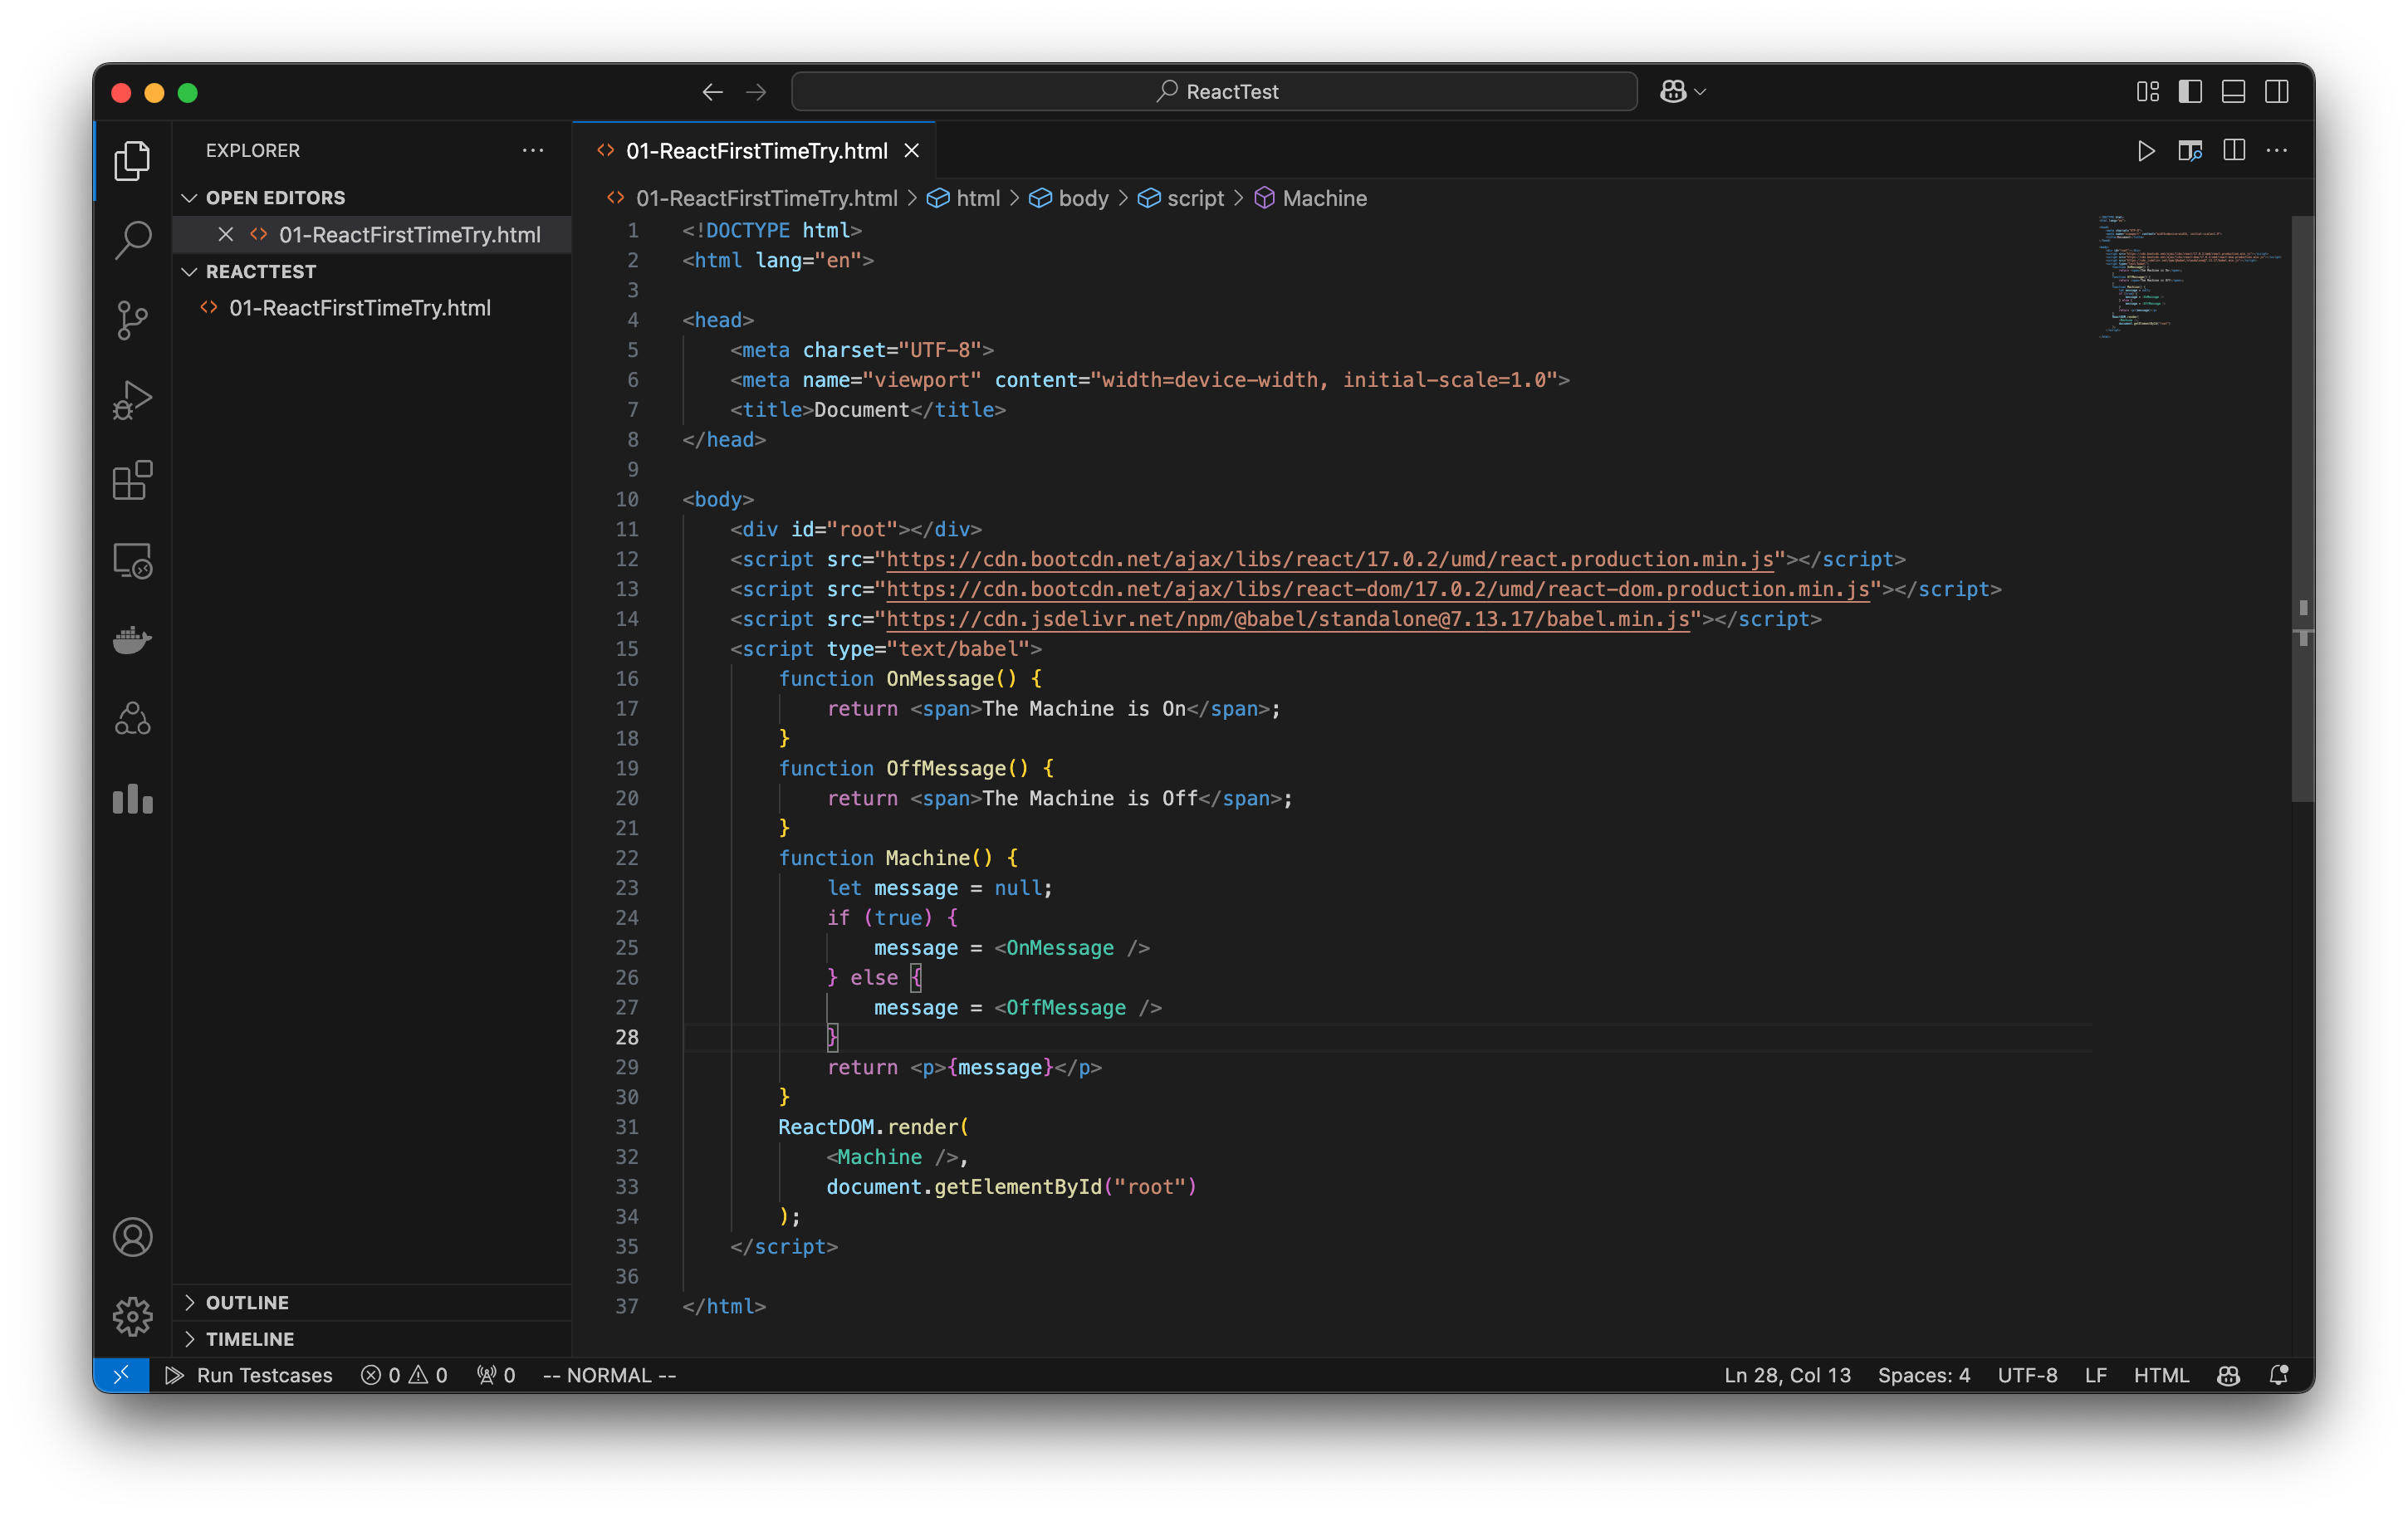Image resolution: width=2408 pixels, height=1516 pixels.
Task: Open the Remote Explorer view
Action: point(132,560)
